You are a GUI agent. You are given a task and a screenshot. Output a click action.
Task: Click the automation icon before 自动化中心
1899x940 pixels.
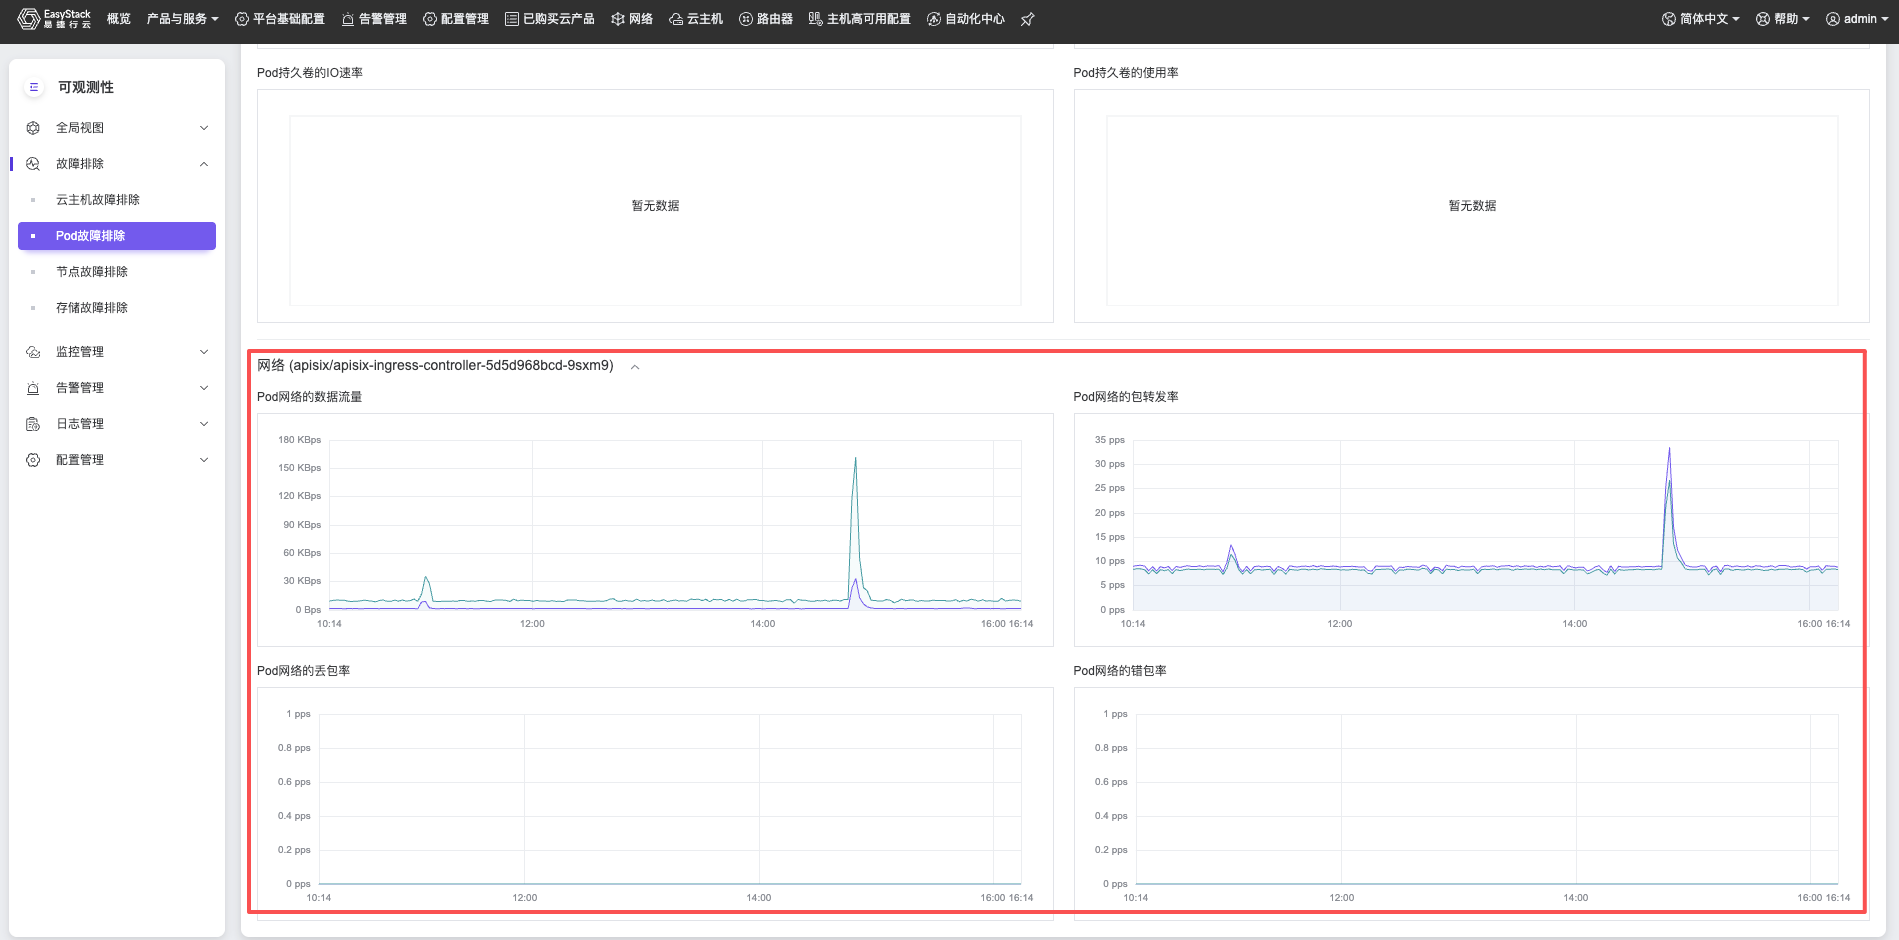(x=934, y=19)
